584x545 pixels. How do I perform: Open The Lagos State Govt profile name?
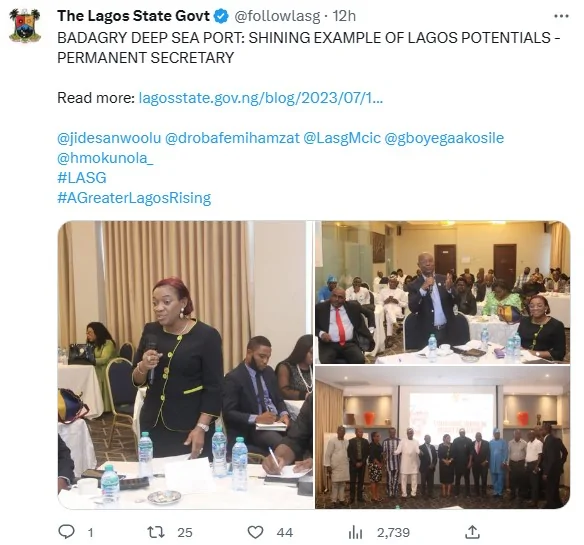[134, 16]
